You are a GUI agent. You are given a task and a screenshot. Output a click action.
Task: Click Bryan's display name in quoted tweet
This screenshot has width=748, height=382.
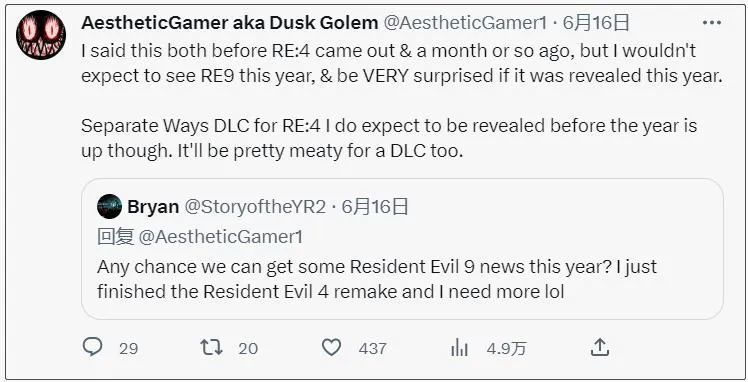(x=153, y=207)
